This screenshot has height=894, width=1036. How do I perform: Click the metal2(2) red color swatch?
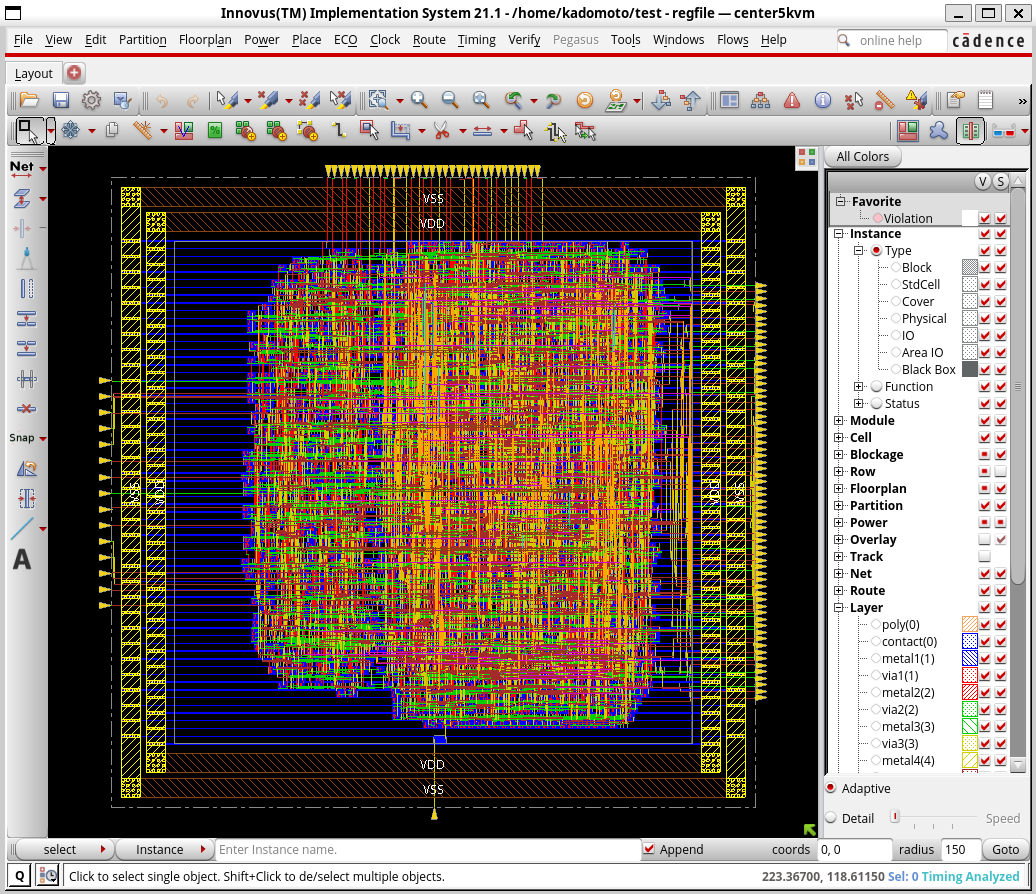(x=969, y=692)
